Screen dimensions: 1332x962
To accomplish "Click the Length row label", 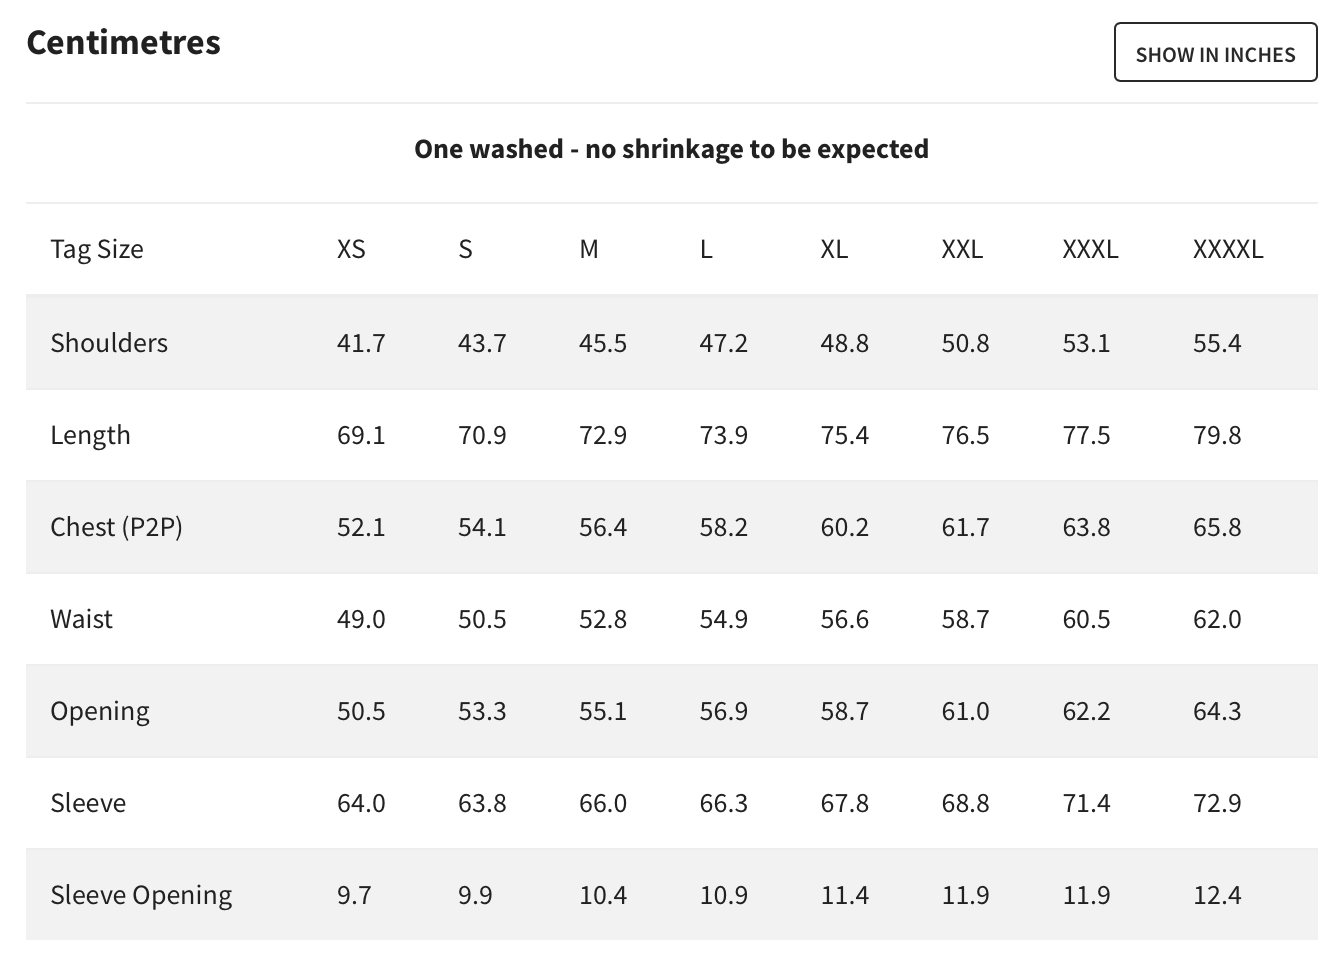I will [x=90, y=435].
